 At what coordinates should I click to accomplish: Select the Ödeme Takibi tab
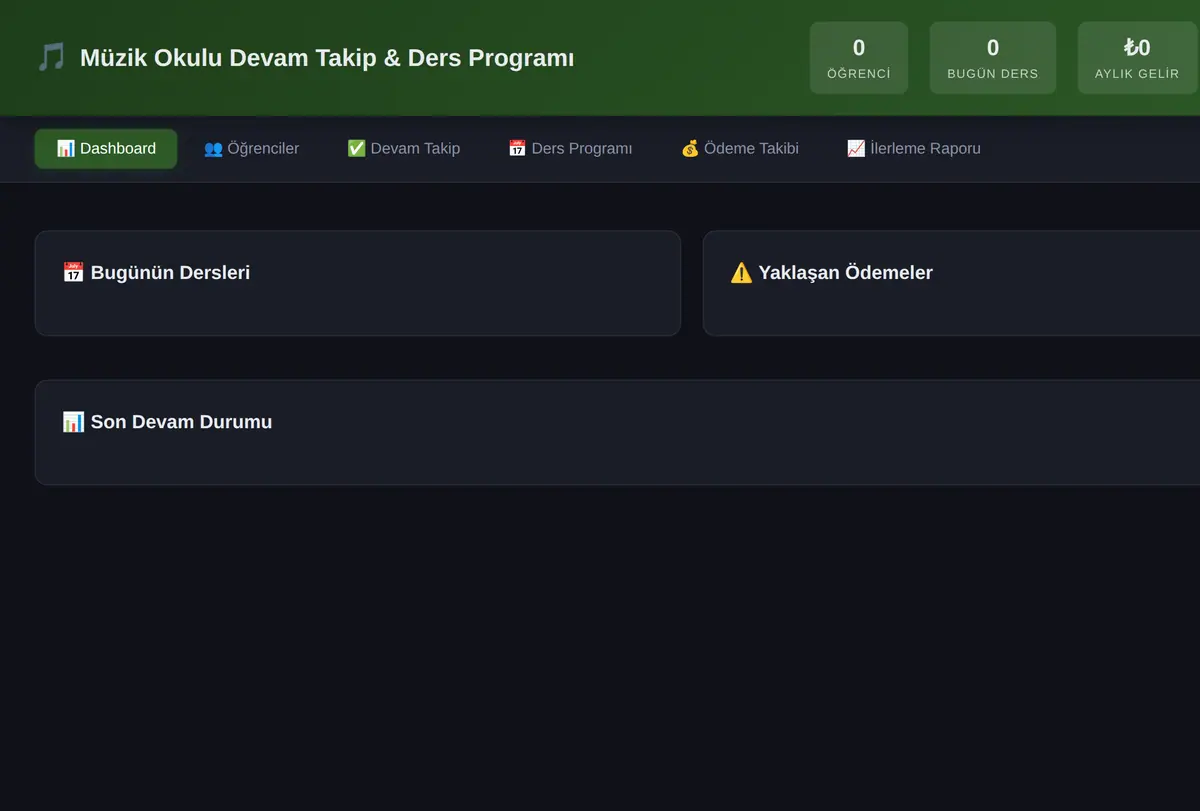pyautogui.click(x=739, y=149)
